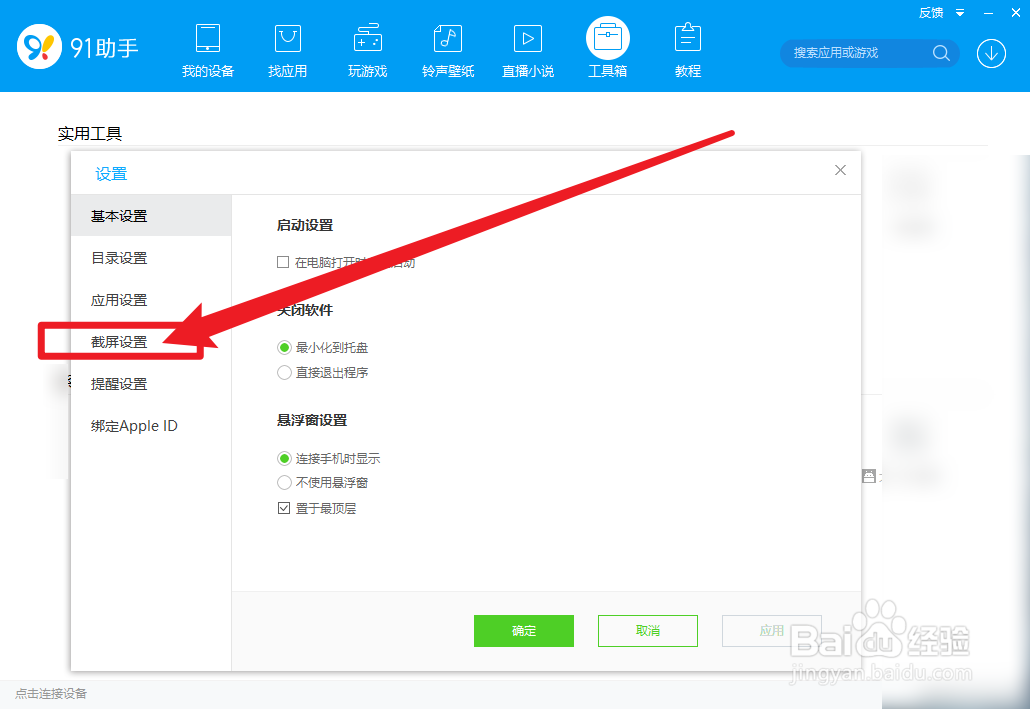Open the 教程 tutorials icon
1030x709 pixels.
coord(687,45)
